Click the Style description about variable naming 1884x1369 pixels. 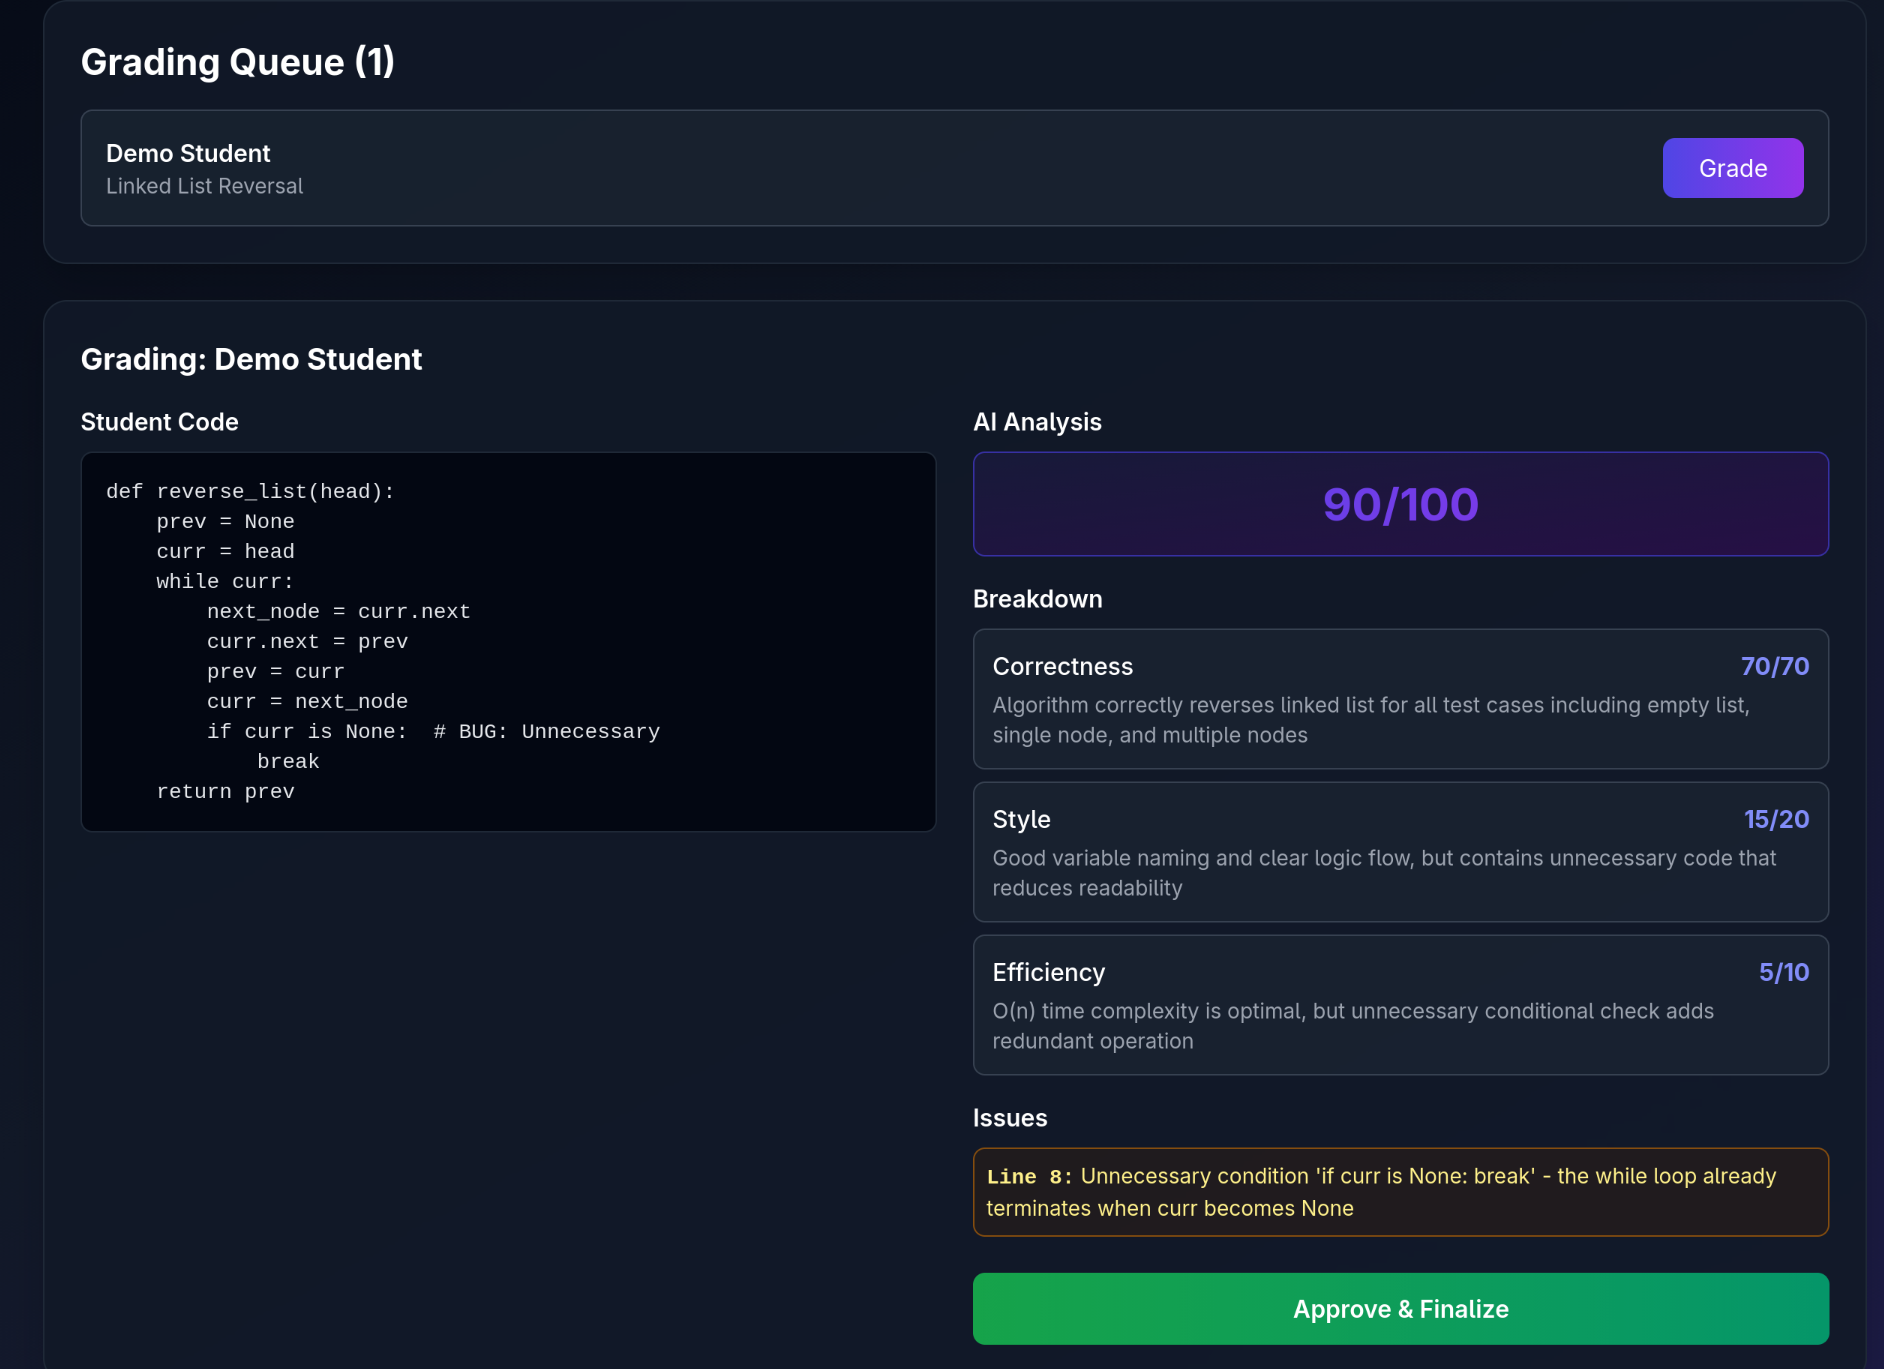point(1384,873)
